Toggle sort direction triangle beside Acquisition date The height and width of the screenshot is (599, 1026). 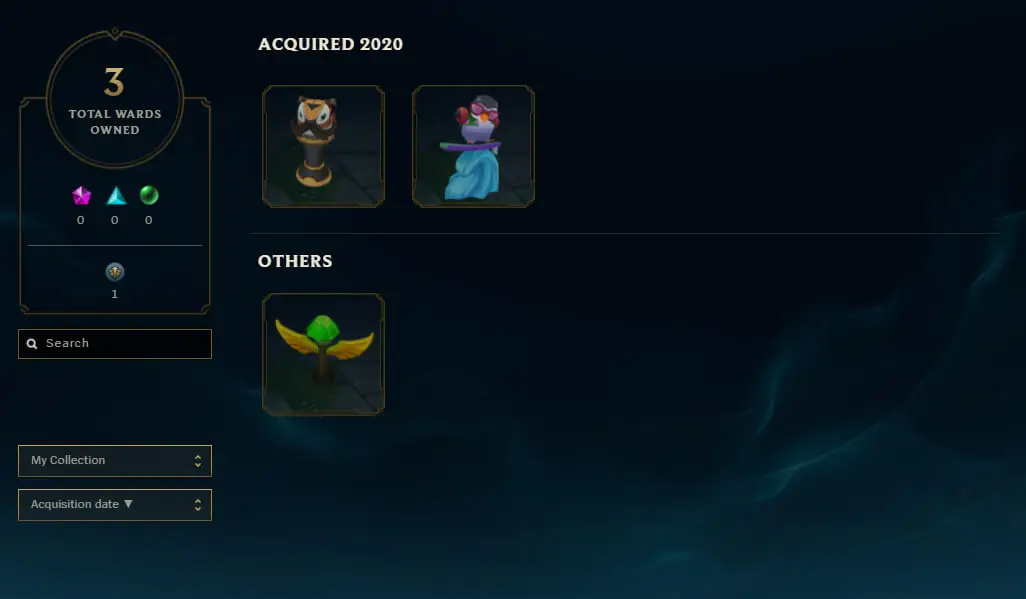click(128, 504)
